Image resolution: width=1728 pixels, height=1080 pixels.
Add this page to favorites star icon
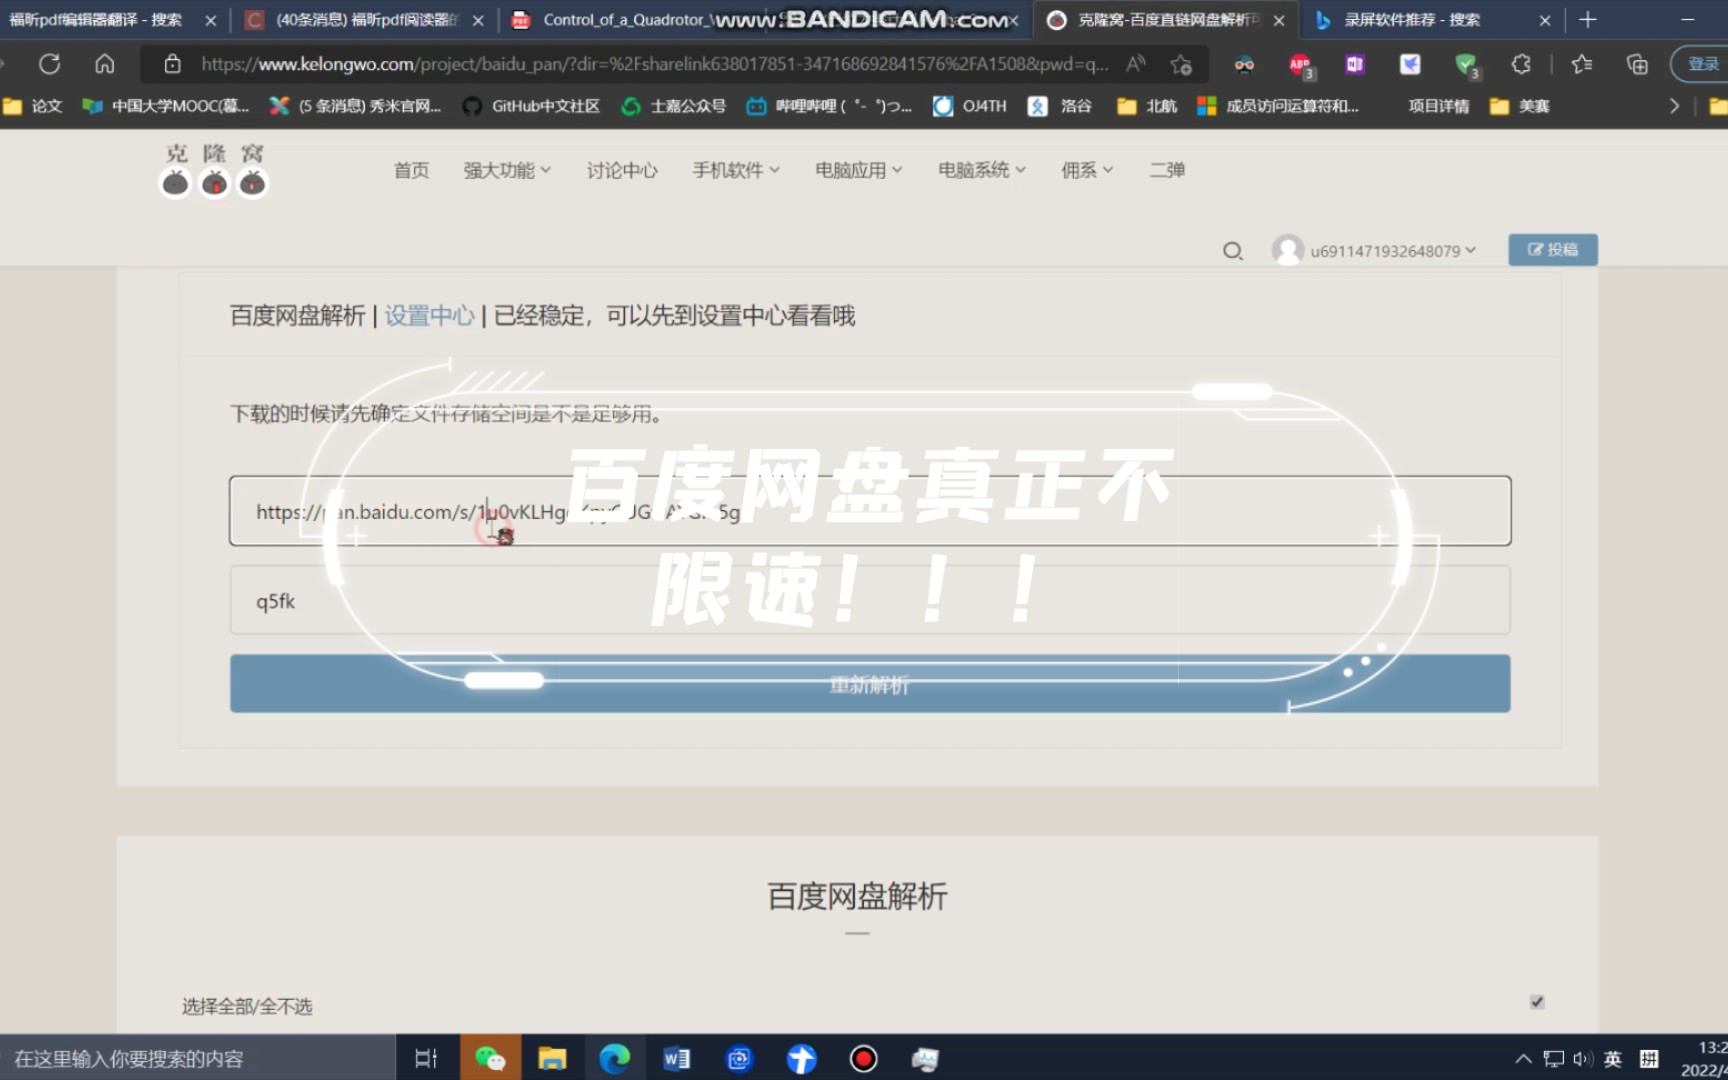coord(1181,65)
